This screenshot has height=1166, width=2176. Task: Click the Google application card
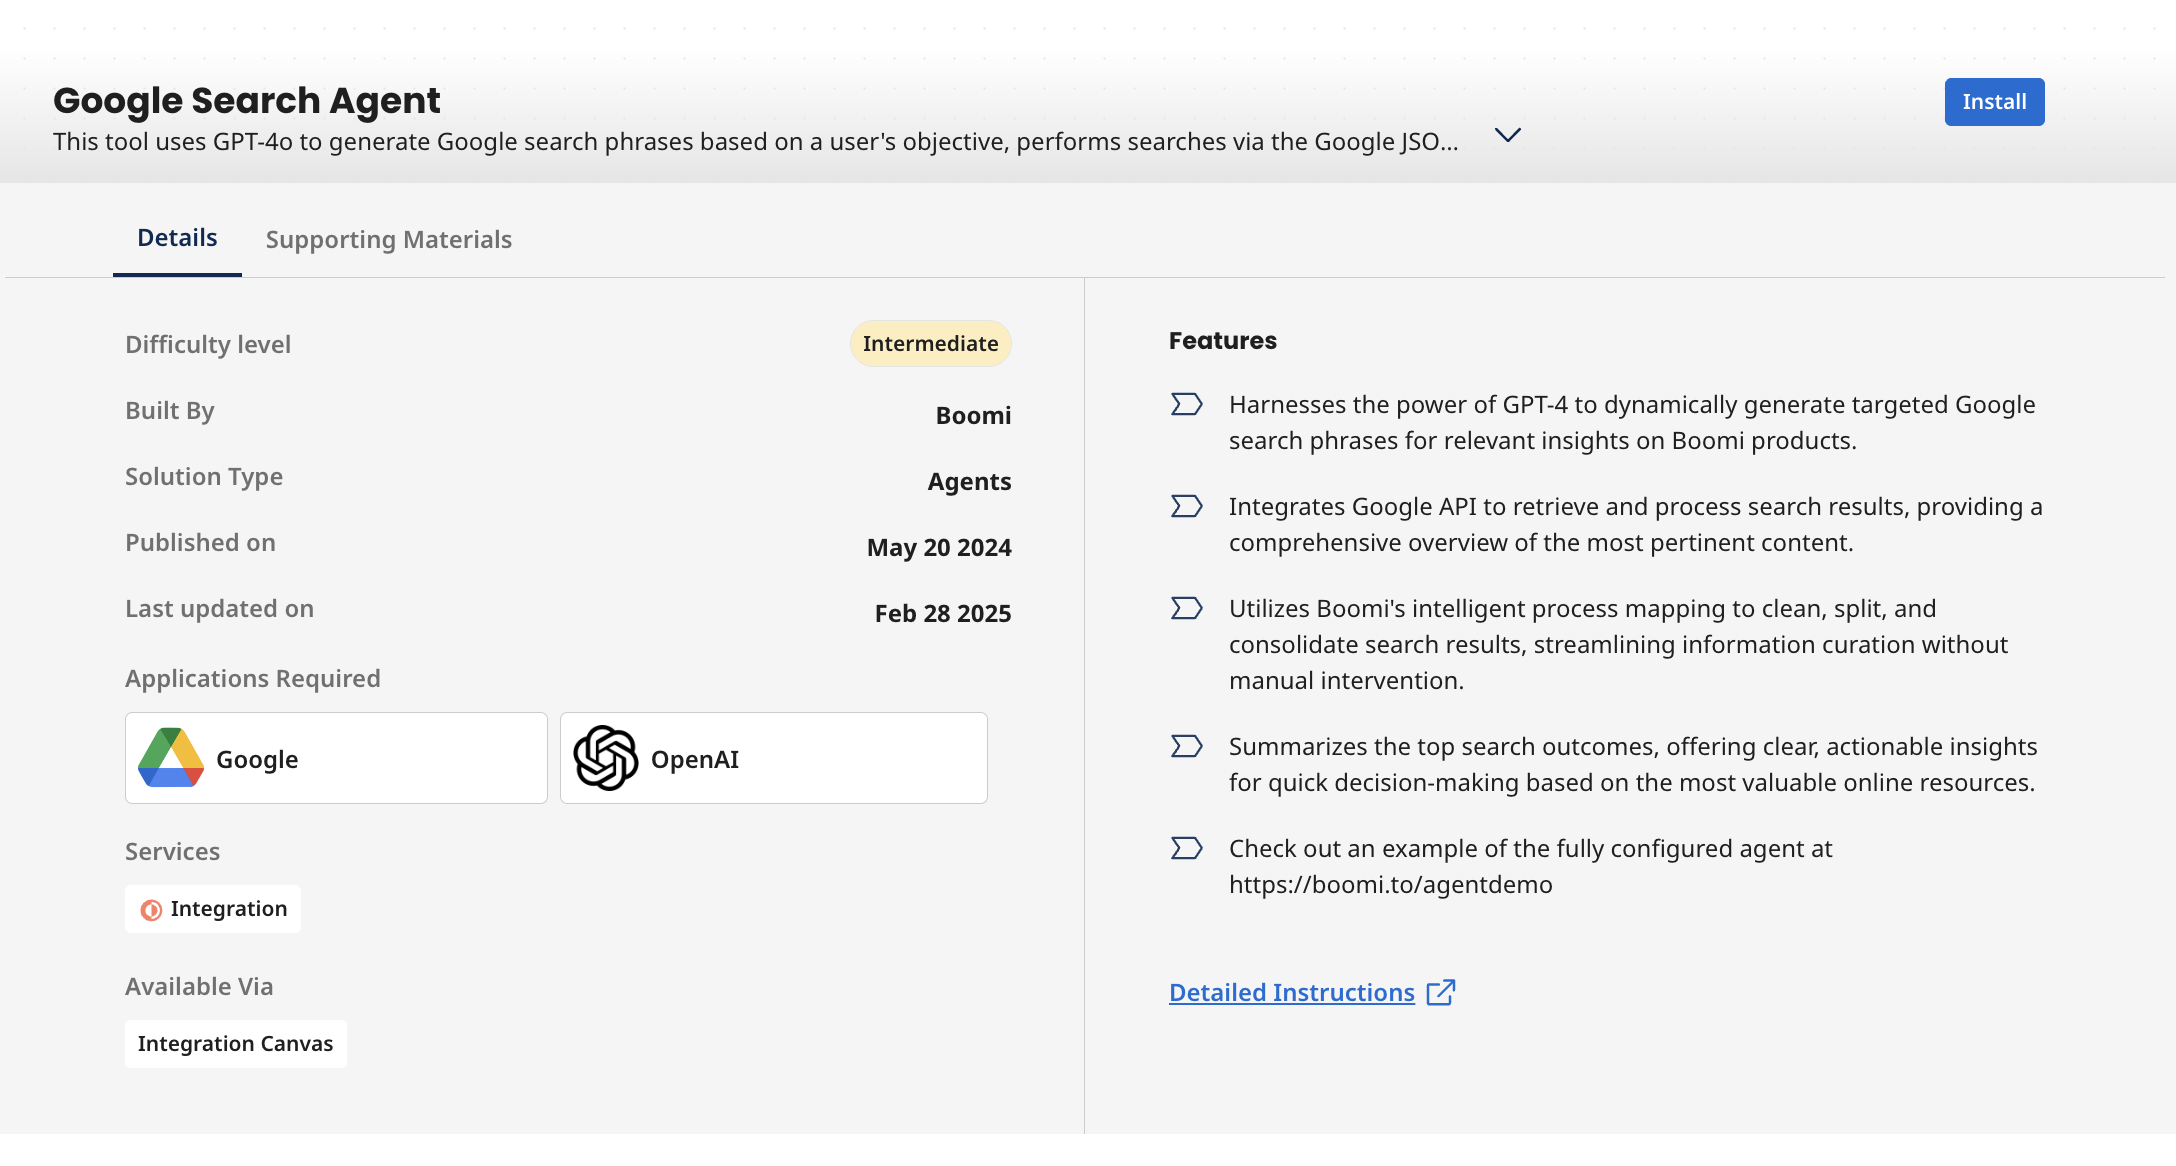[x=336, y=758]
